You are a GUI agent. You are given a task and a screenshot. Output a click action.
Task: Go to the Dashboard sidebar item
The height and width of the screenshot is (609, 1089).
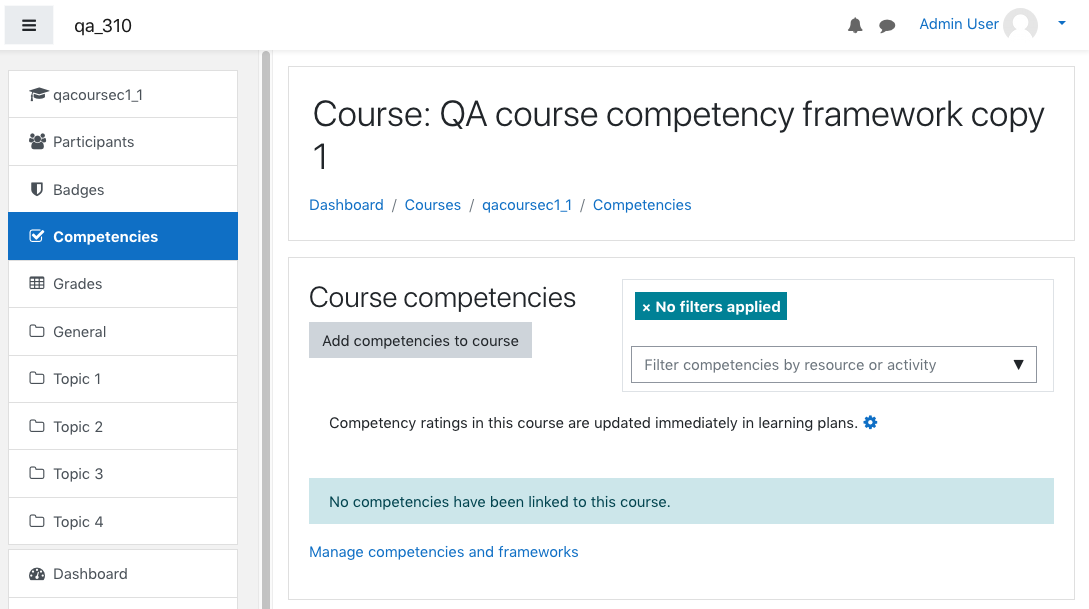(x=123, y=574)
